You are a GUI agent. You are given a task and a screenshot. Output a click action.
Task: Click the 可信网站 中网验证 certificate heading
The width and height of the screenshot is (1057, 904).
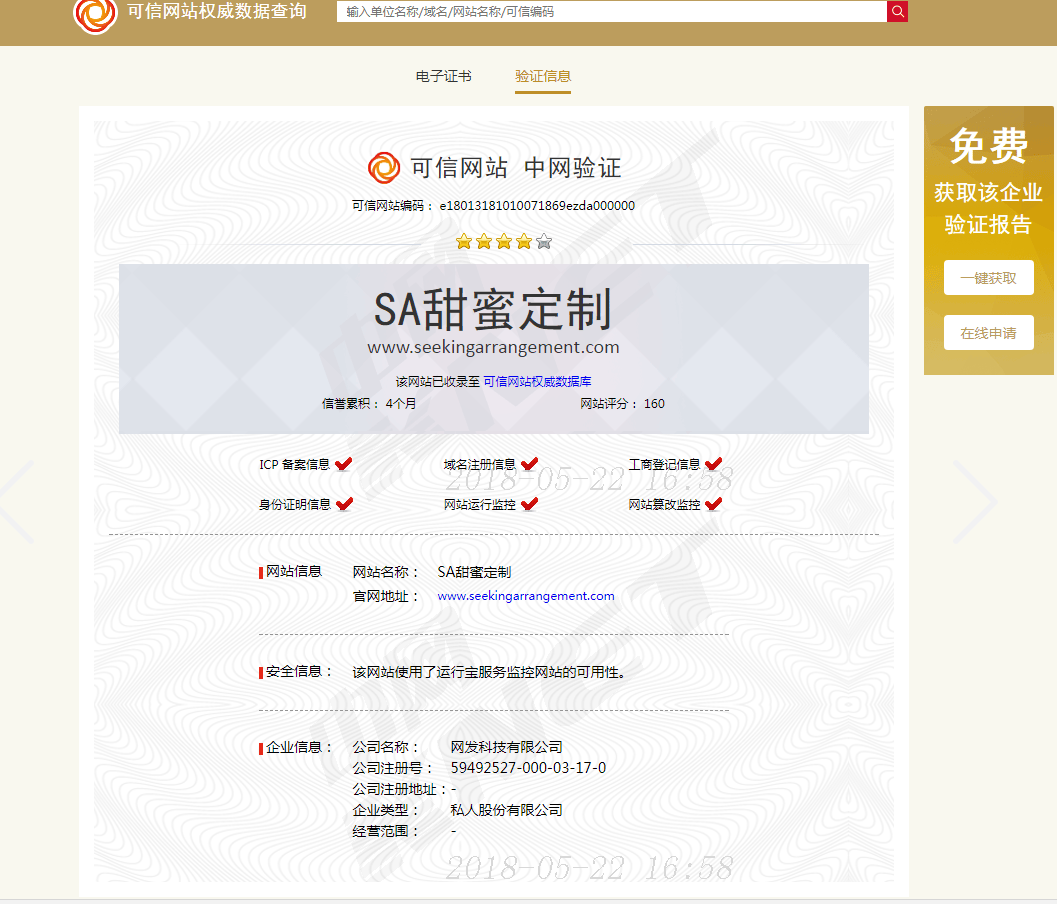[x=516, y=168]
